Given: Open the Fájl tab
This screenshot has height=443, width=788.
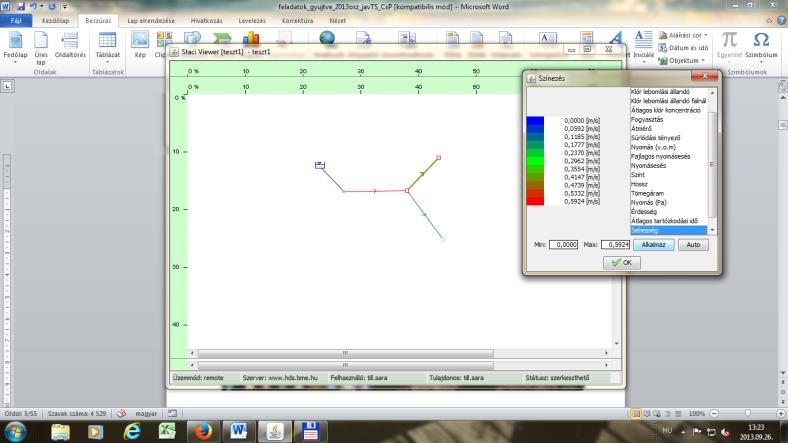Looking at the screenshot, I should click(x=16, y=21).
